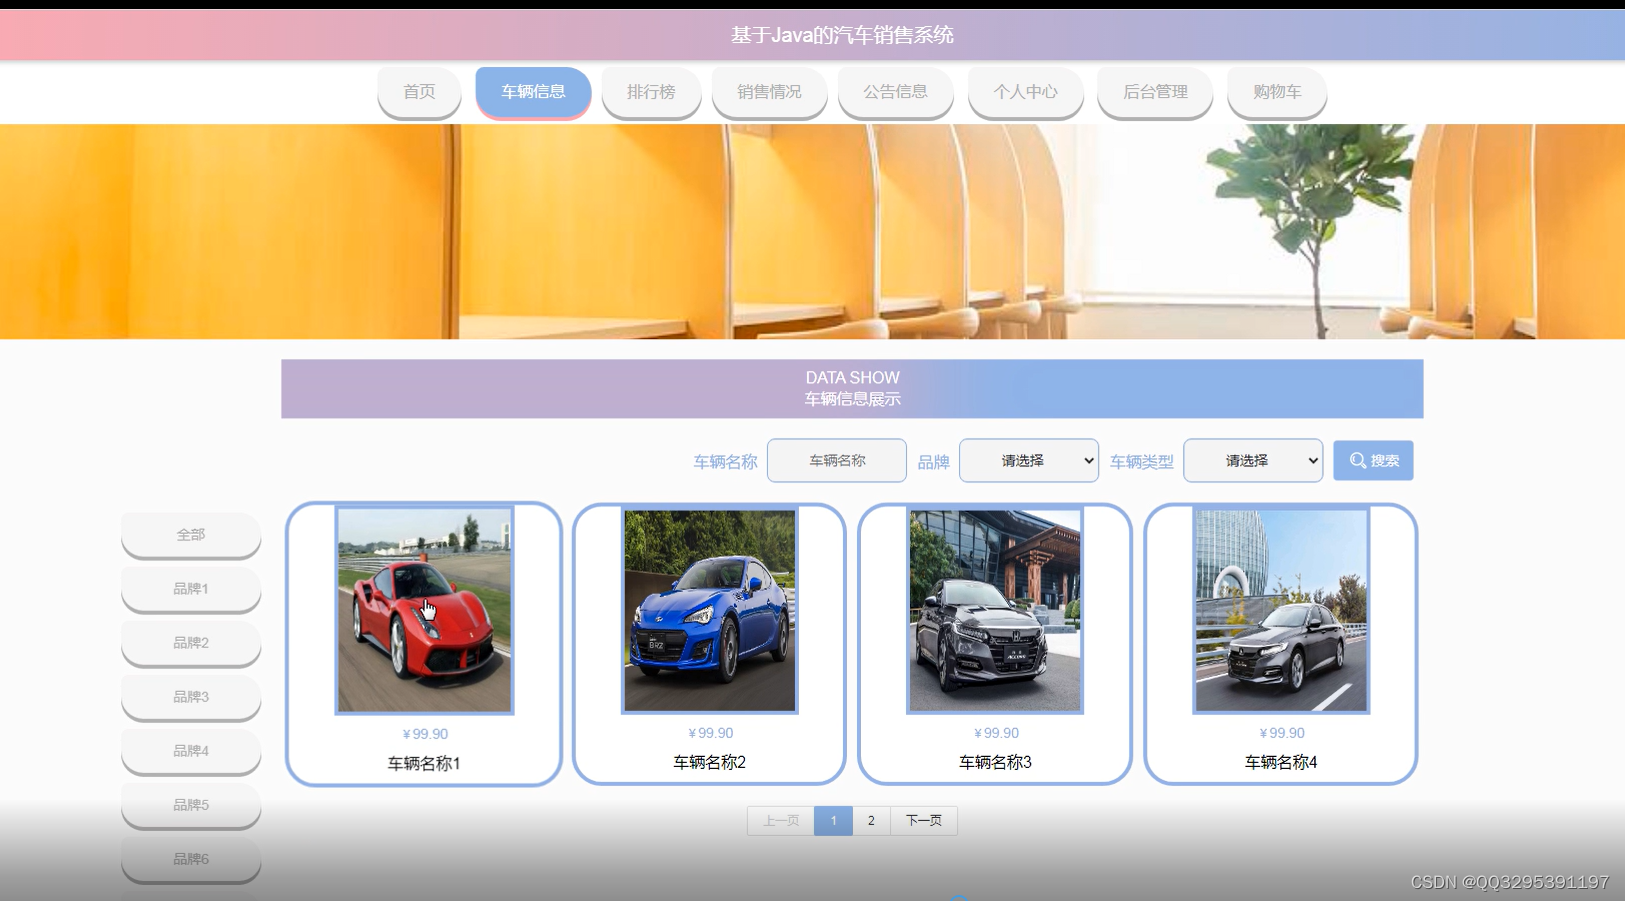Go to 个人中心 personal center
1625x901 pixels.
point(1025,92)
